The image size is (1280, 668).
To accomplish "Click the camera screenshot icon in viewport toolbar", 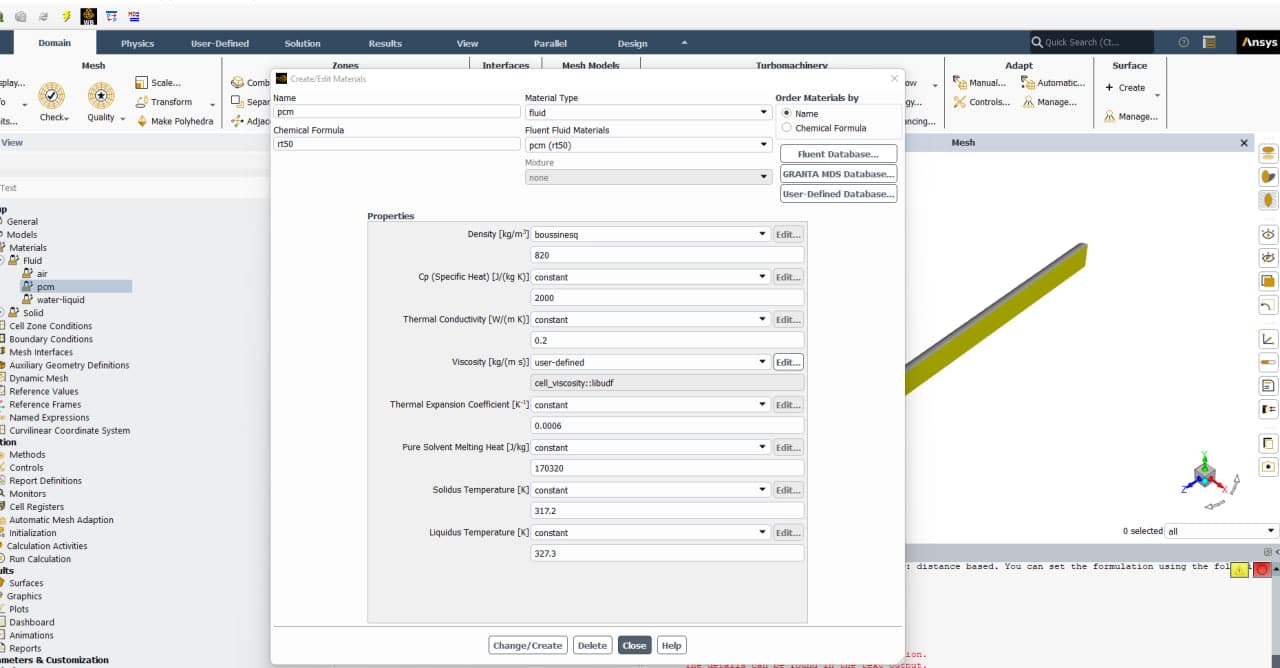I will pos(1269,466).
